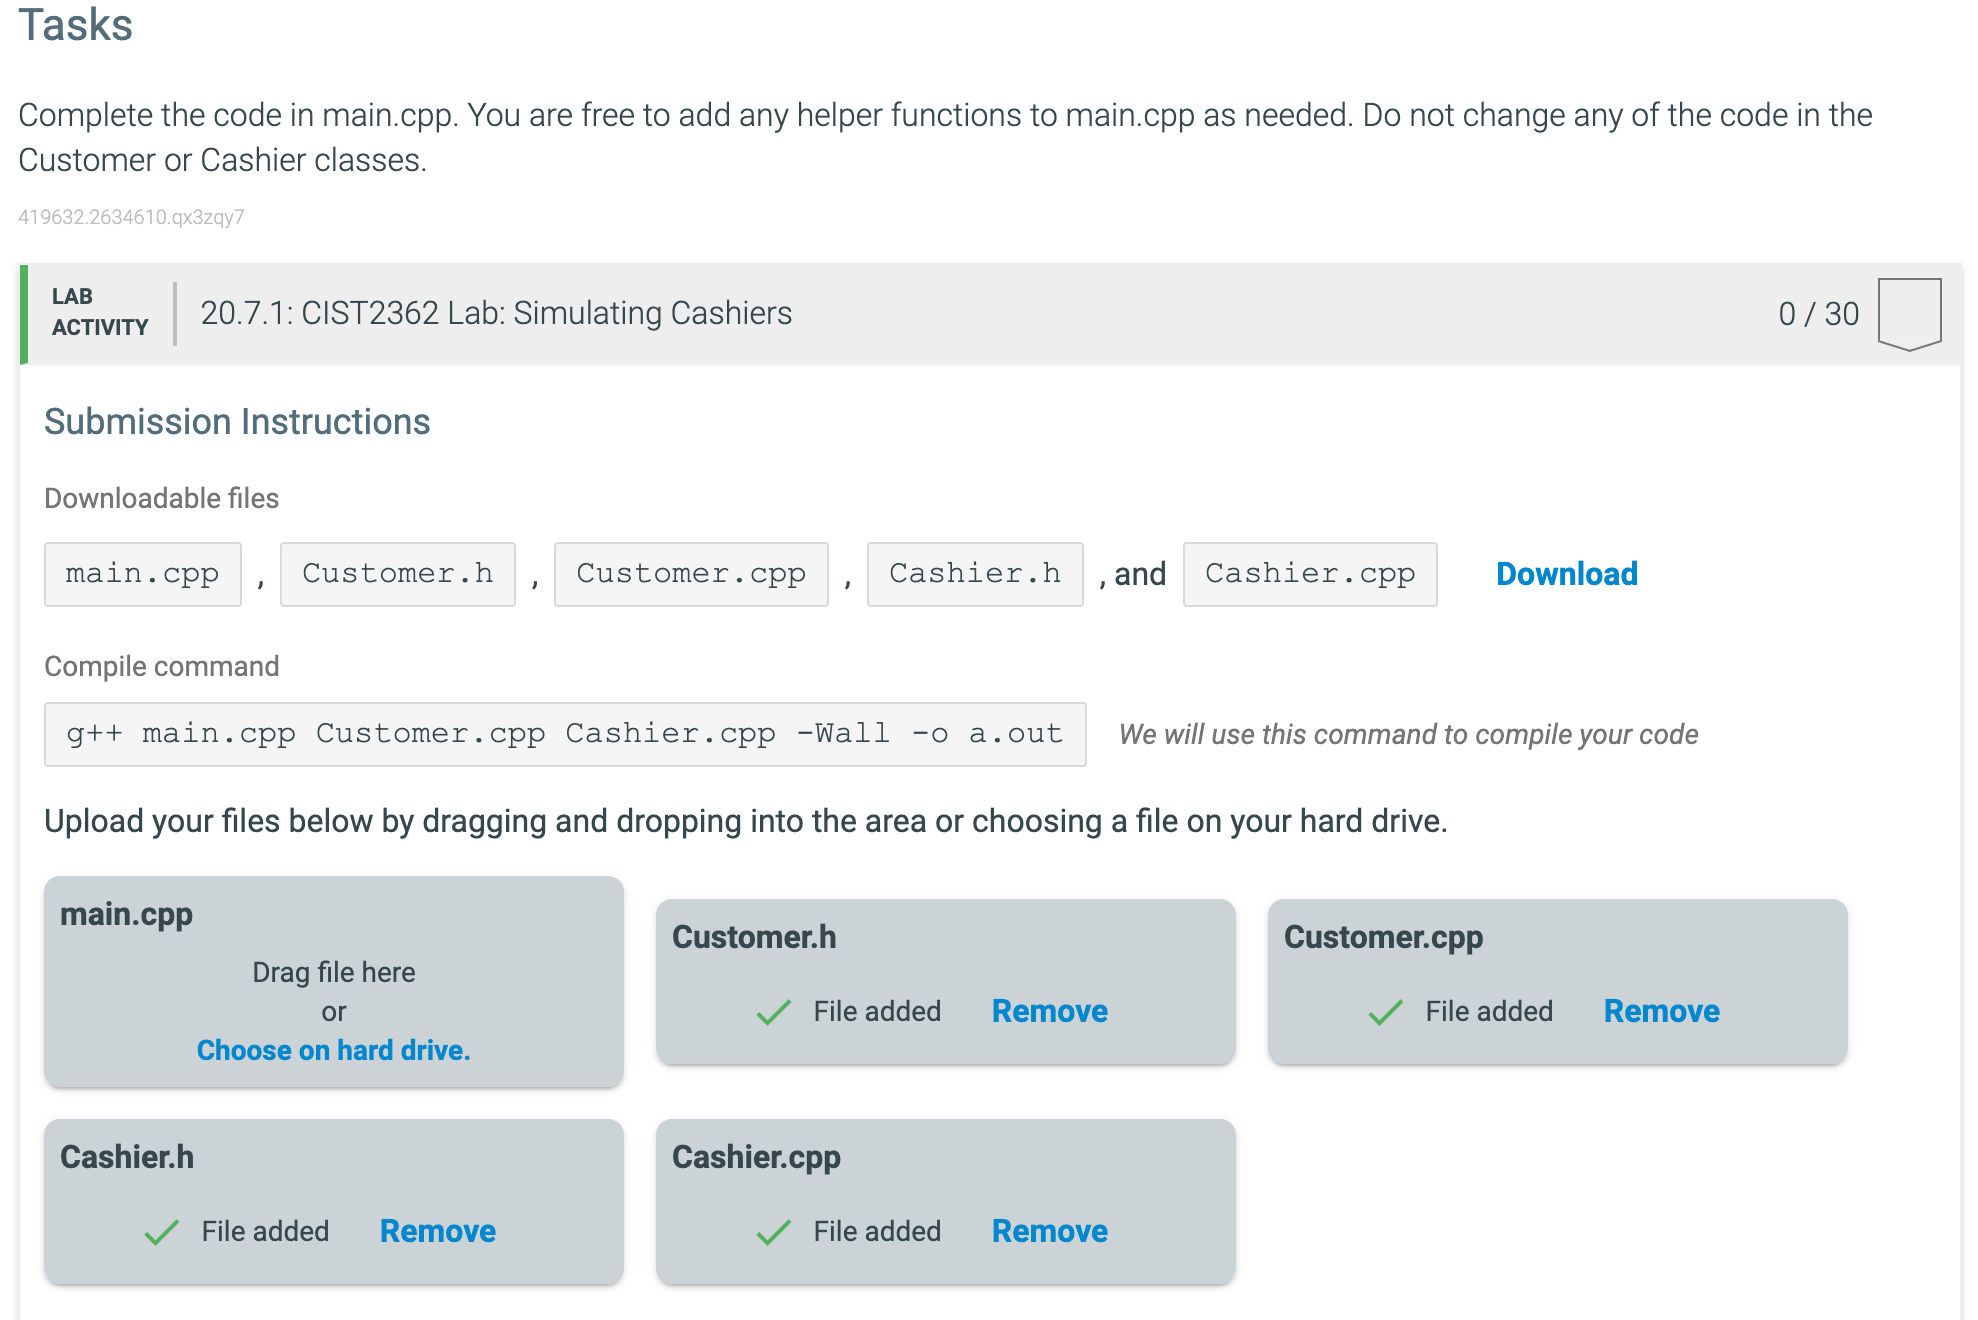Click the Cashier.h downloadable file chip
Viewport: 1978px width, 1320px height.
point(975,574)
